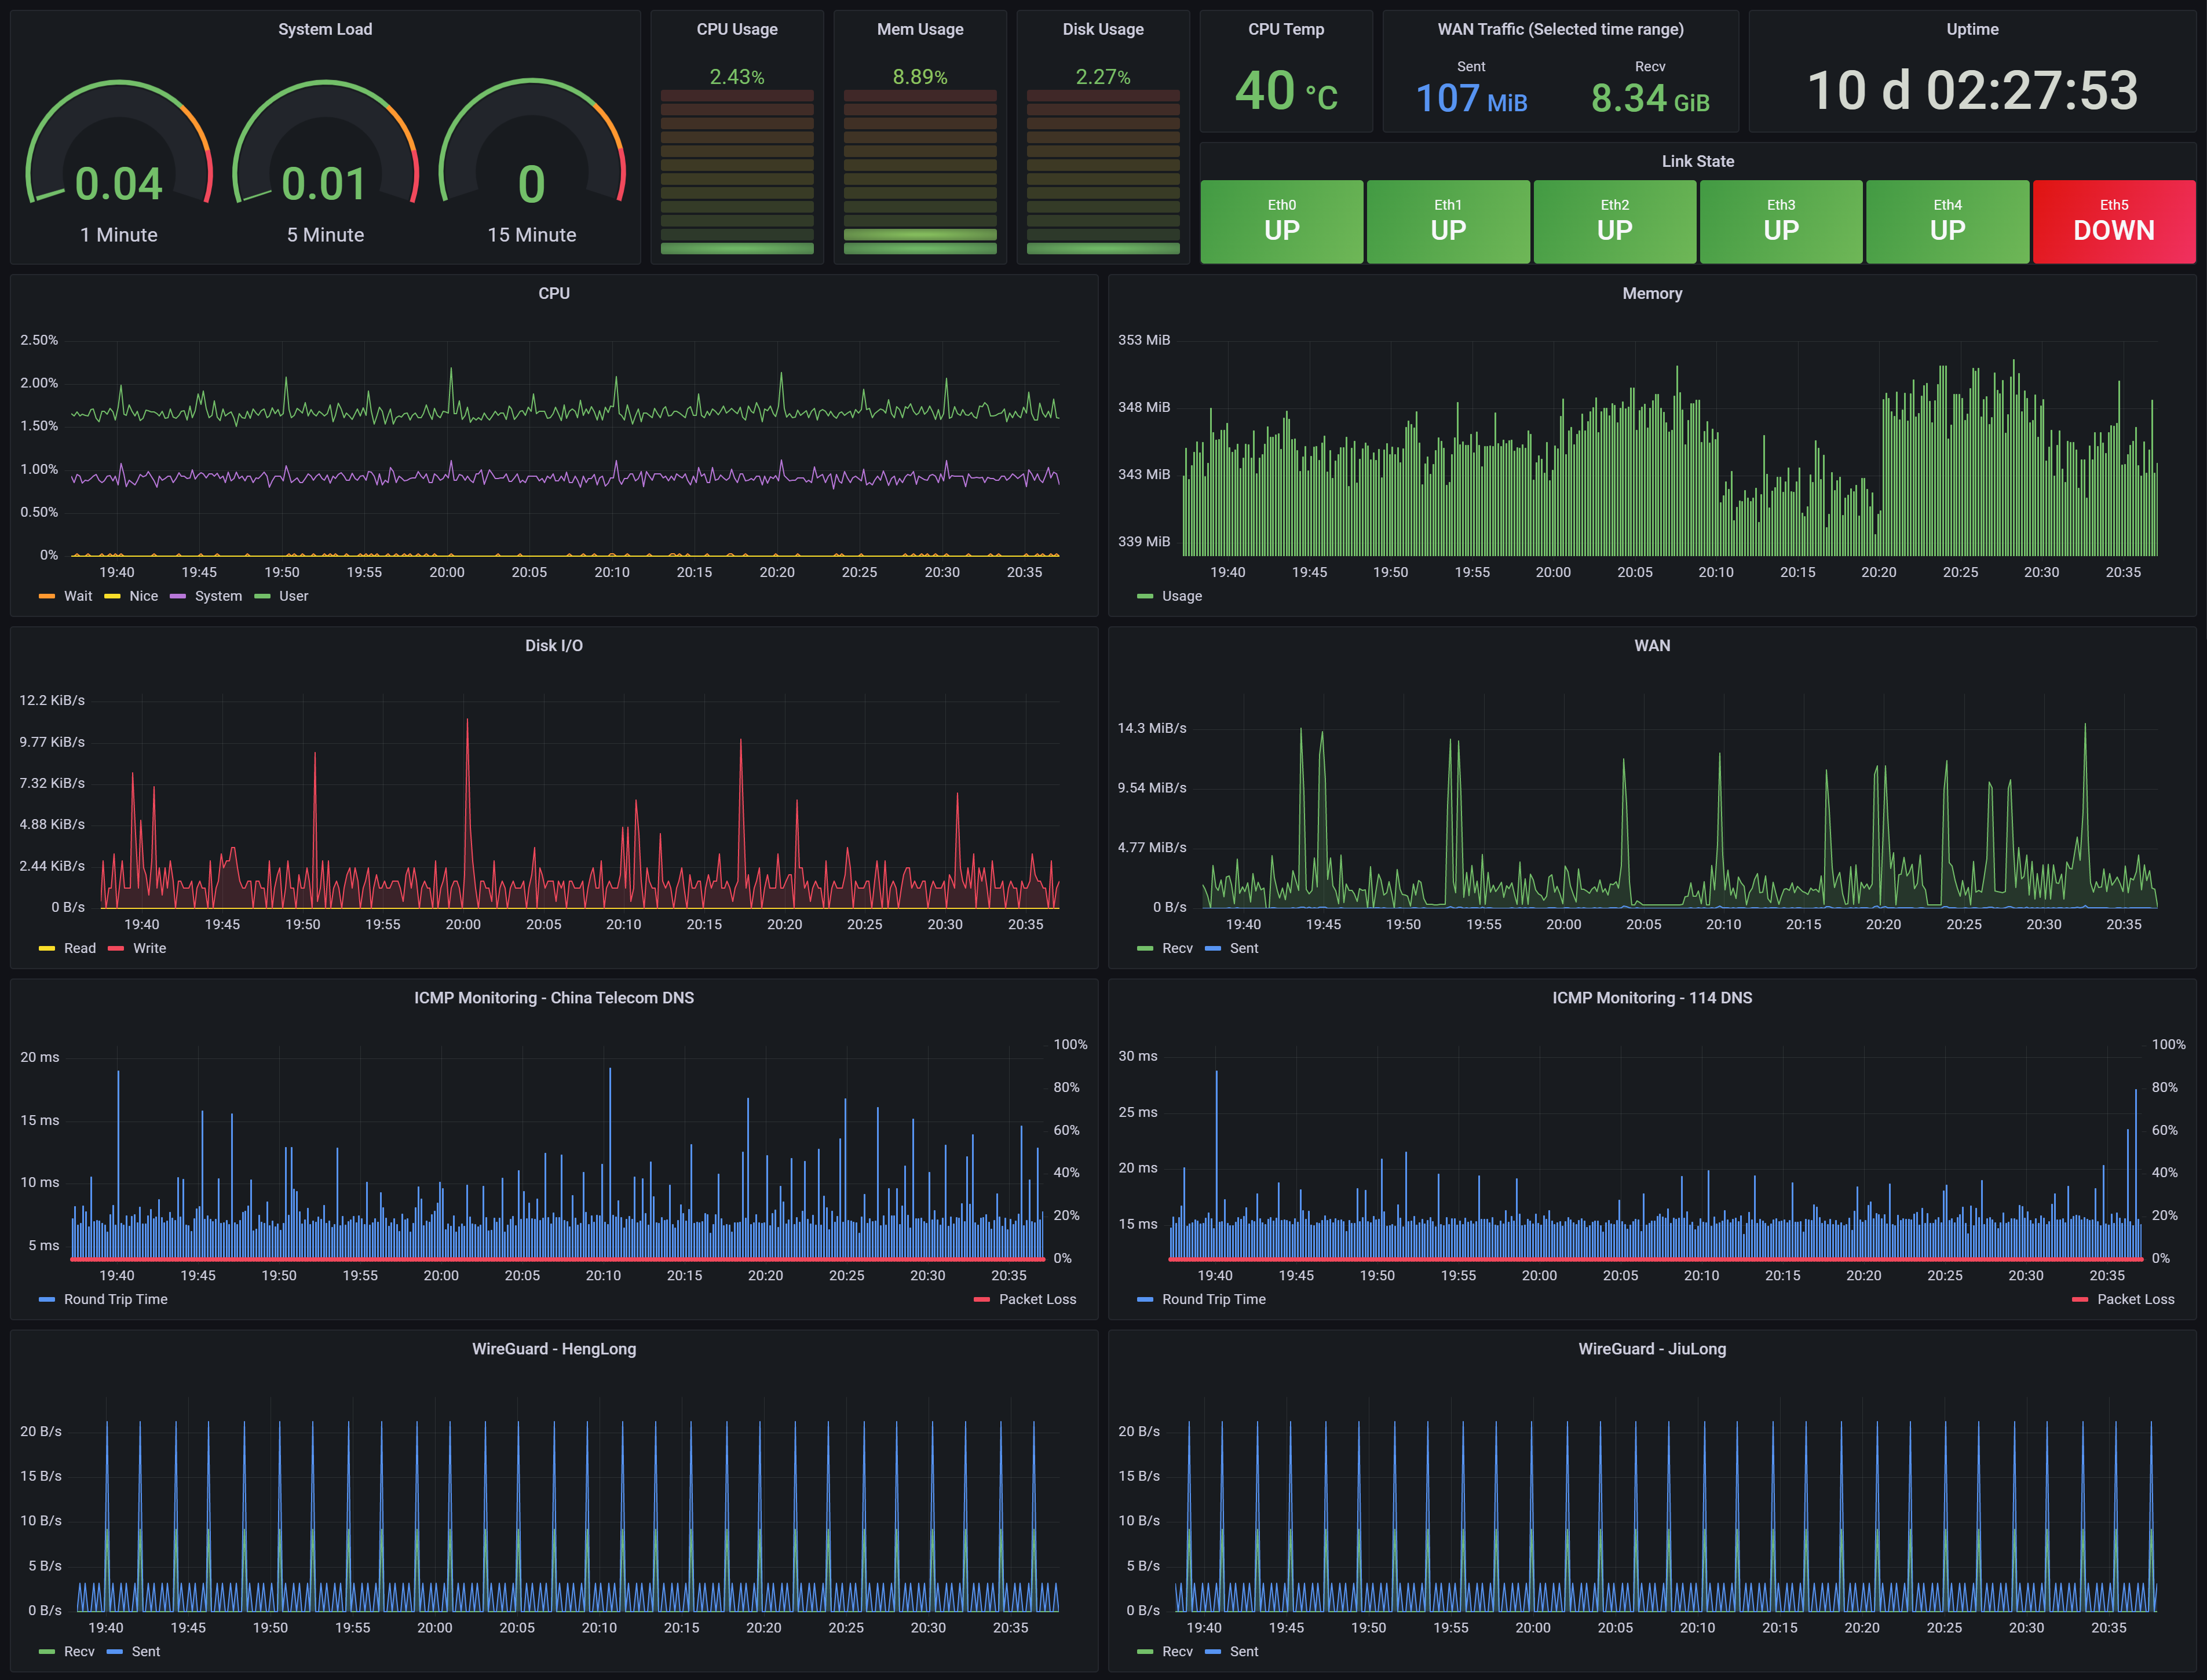Click Recv 8.34 GiB WAN traffic value

1650,98
